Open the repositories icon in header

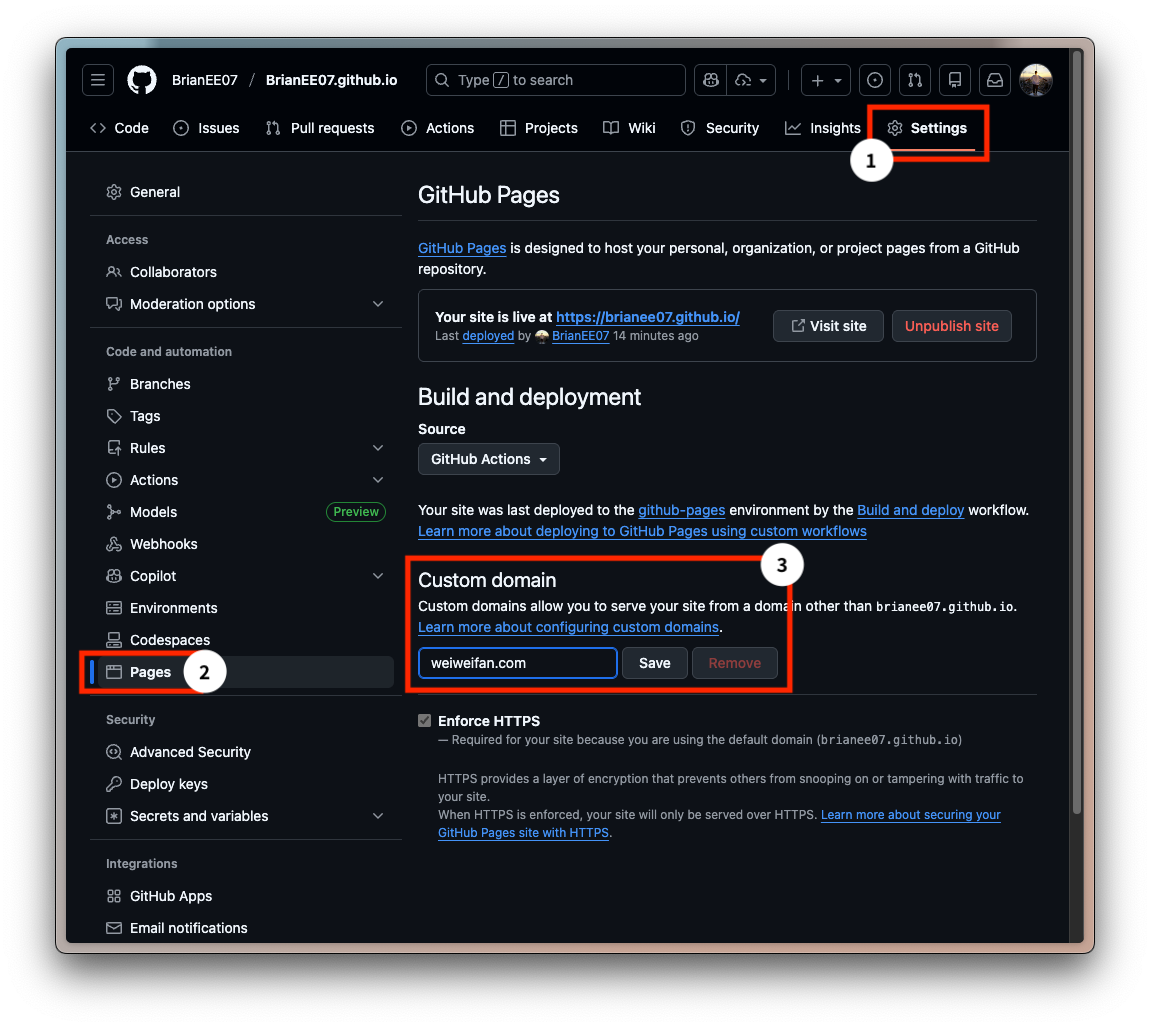[x=955, y=80]
